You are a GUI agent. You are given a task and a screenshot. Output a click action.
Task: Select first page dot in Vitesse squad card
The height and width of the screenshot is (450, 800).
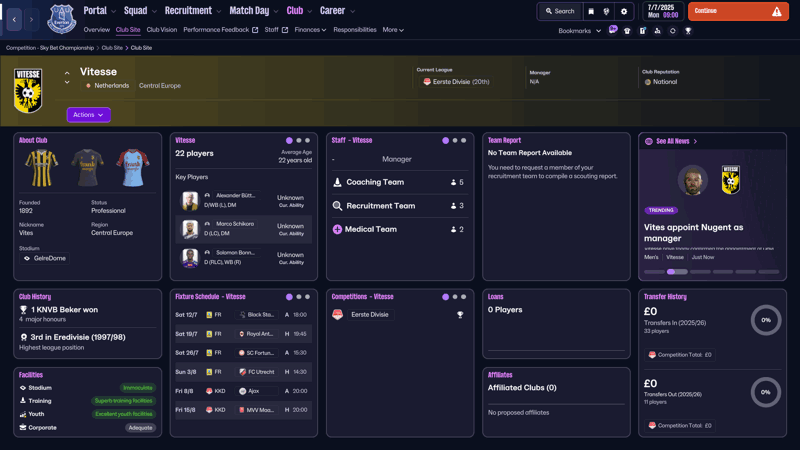point(289,140)
